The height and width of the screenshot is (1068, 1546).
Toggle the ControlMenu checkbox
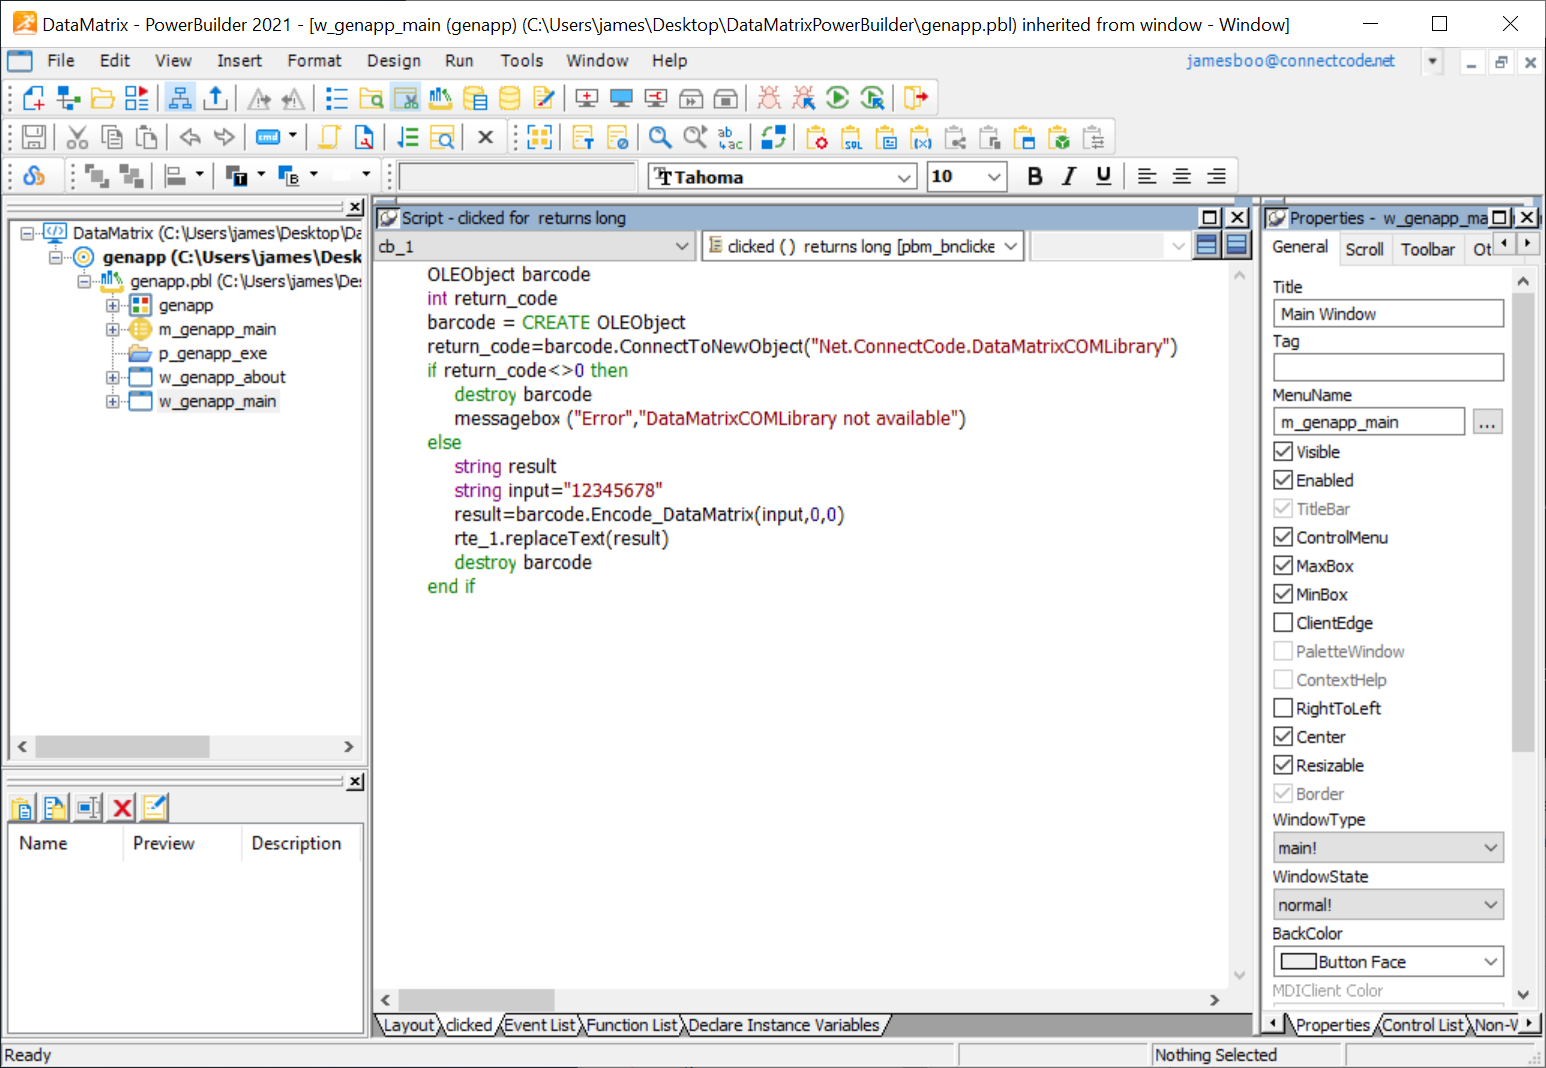pyautogui.click(x=1283, y=537)
